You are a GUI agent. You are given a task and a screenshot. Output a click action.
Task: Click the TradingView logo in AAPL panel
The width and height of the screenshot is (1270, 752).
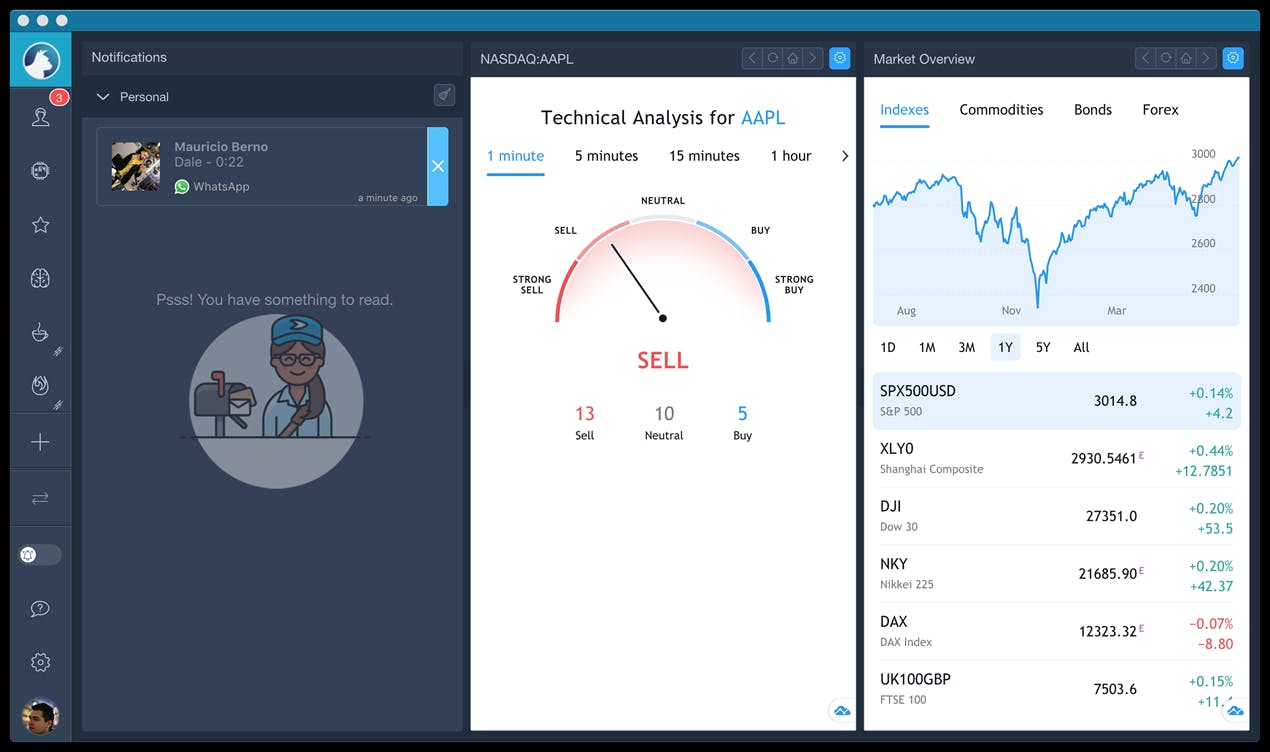(842, 711)
